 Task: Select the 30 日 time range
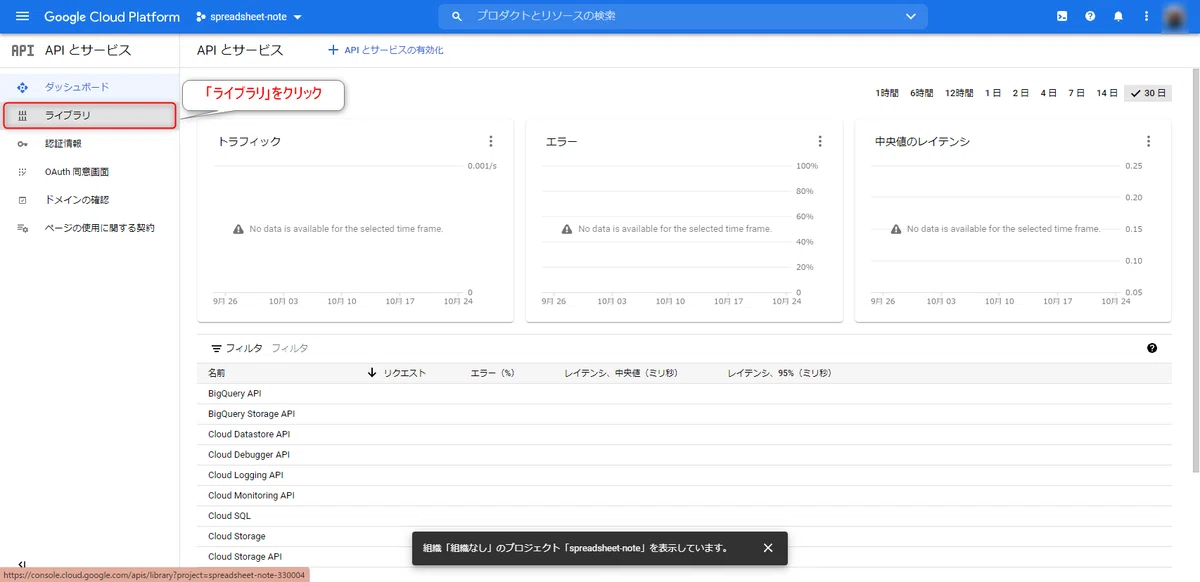(x=1147, y=93)
